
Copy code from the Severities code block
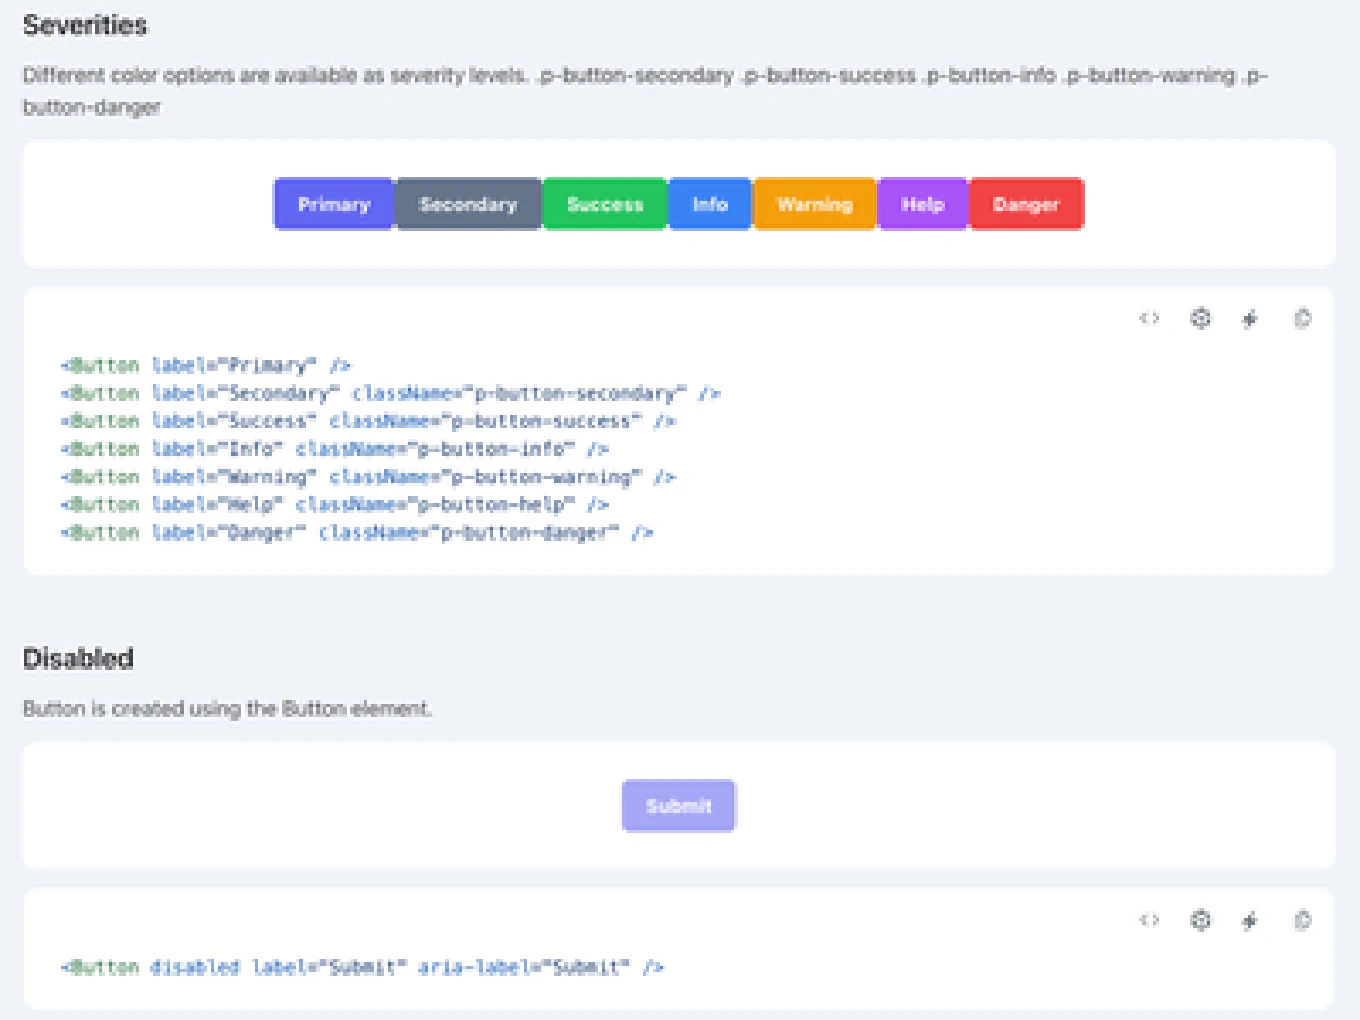pyautogui.click(x=1302, y=319)
